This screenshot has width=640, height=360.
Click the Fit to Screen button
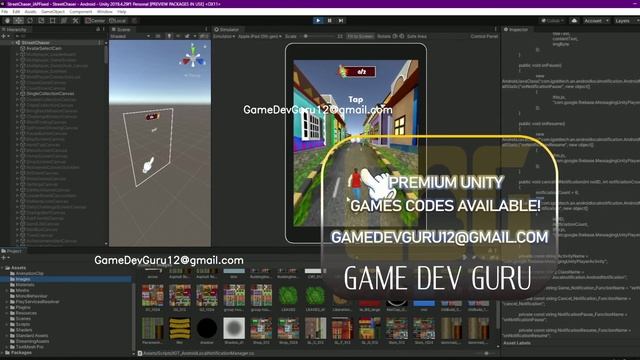coord(360,36)
